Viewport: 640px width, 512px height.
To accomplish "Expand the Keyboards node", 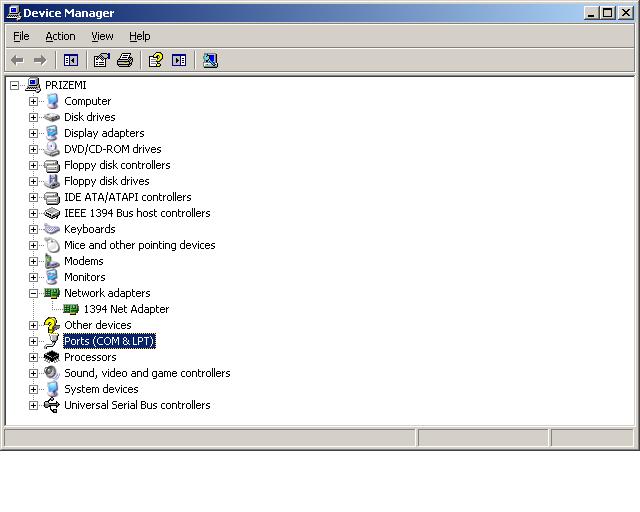I will (x=33, y=229).
